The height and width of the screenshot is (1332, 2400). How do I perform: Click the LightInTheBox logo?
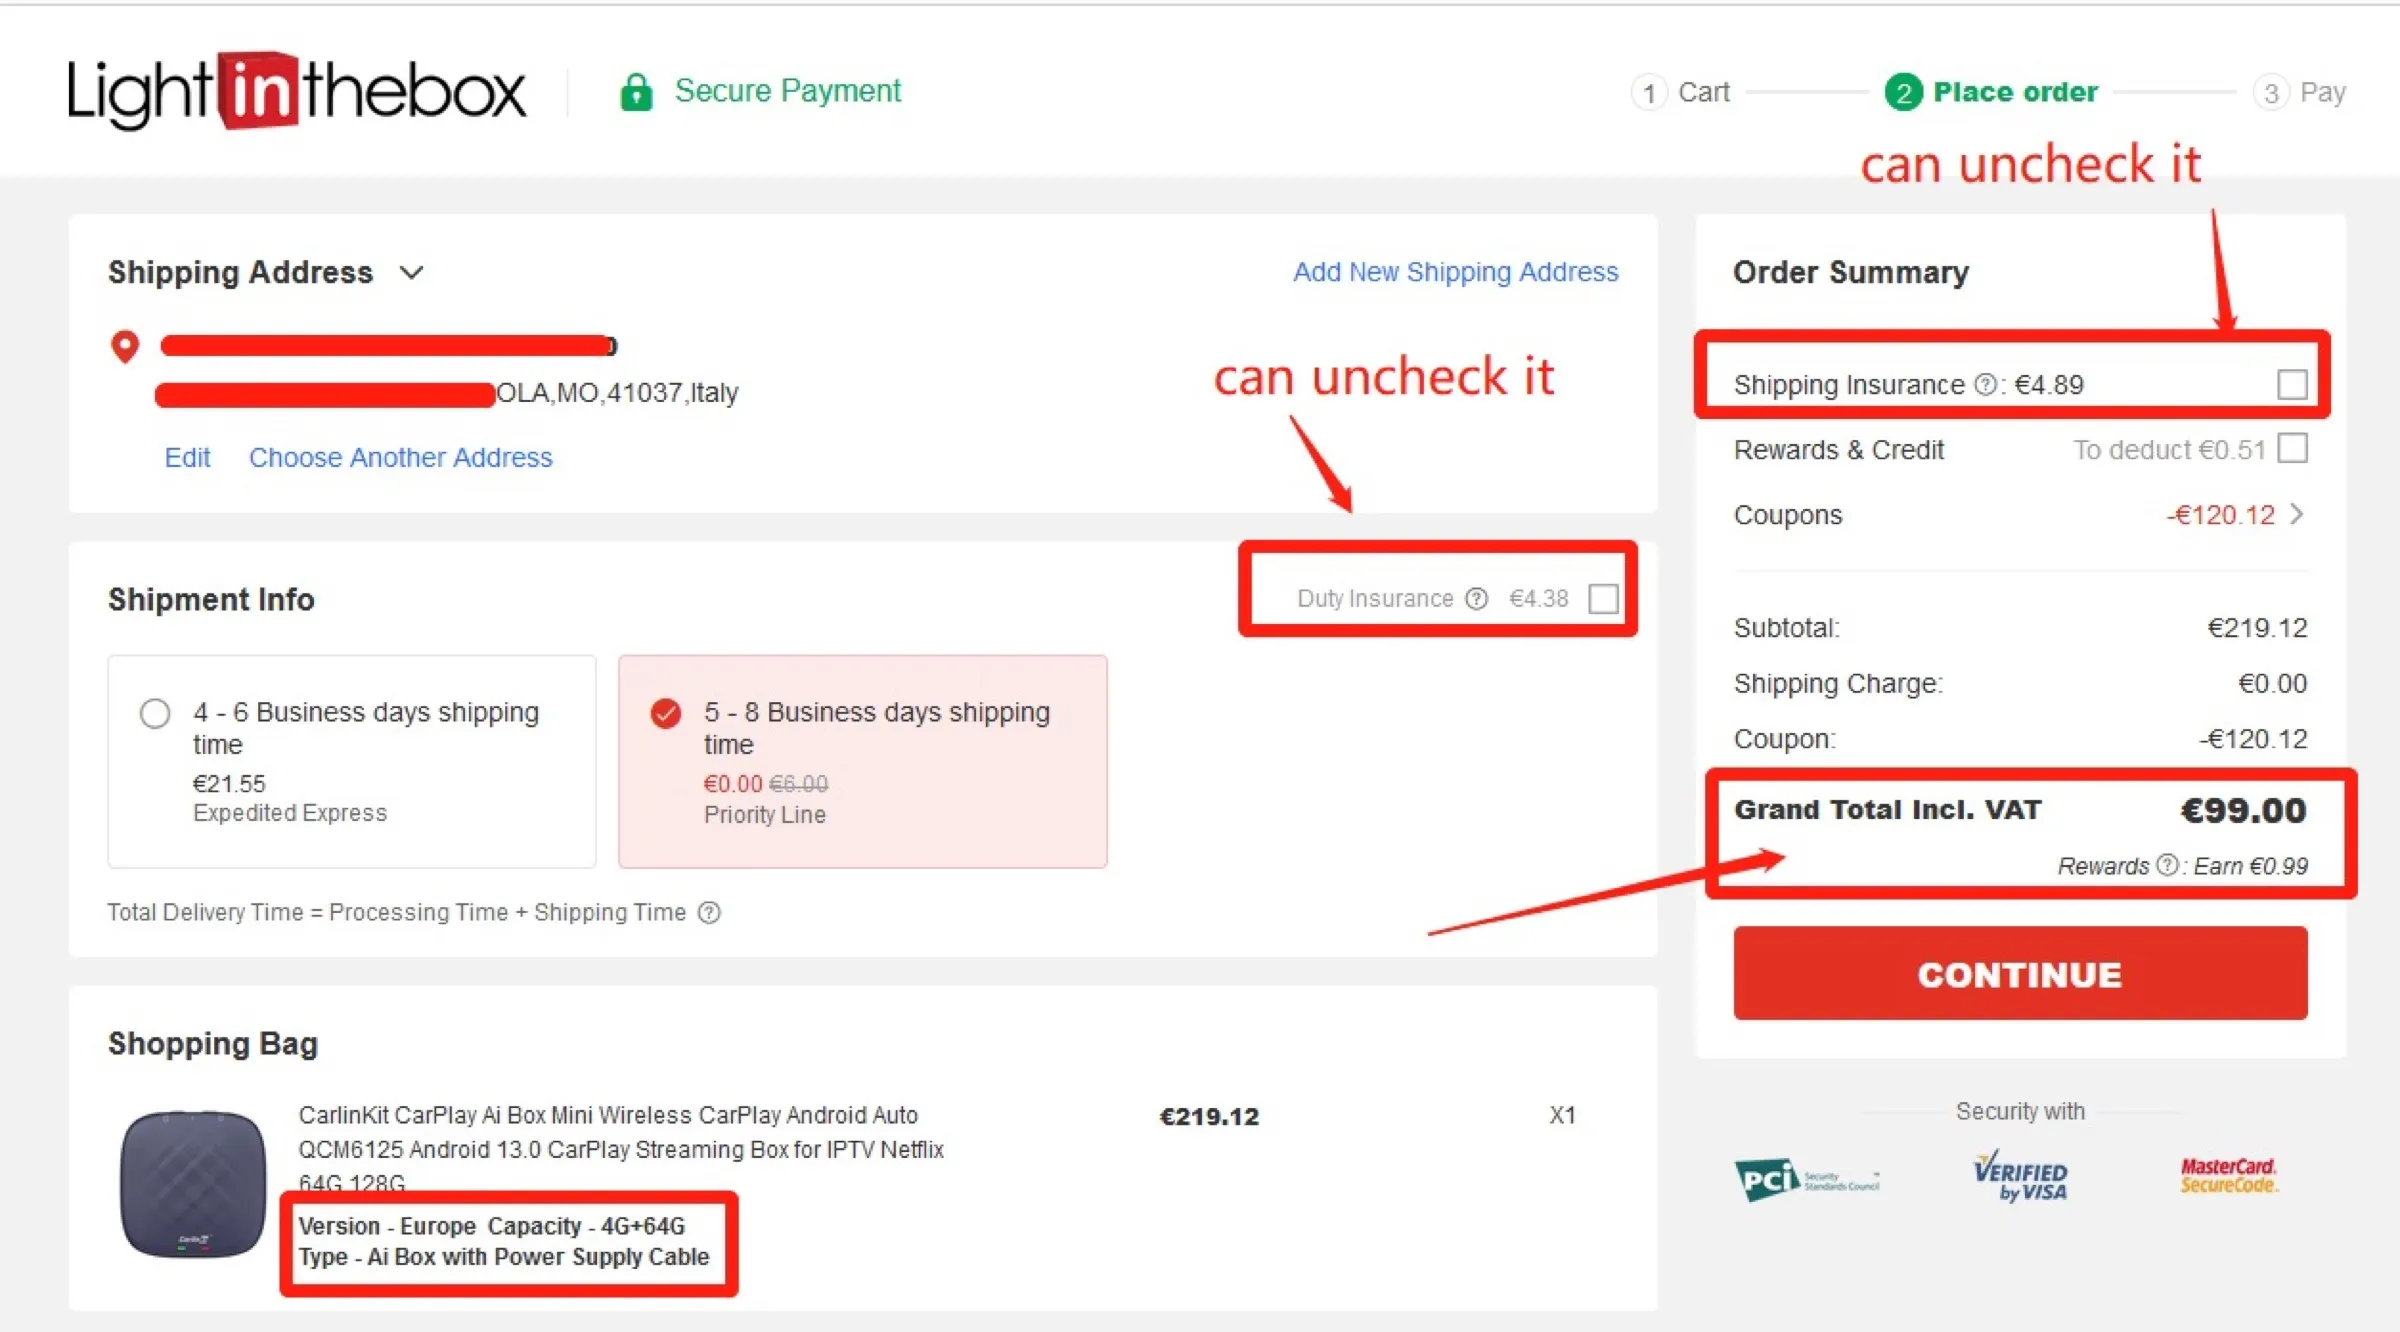click(295, 91)
